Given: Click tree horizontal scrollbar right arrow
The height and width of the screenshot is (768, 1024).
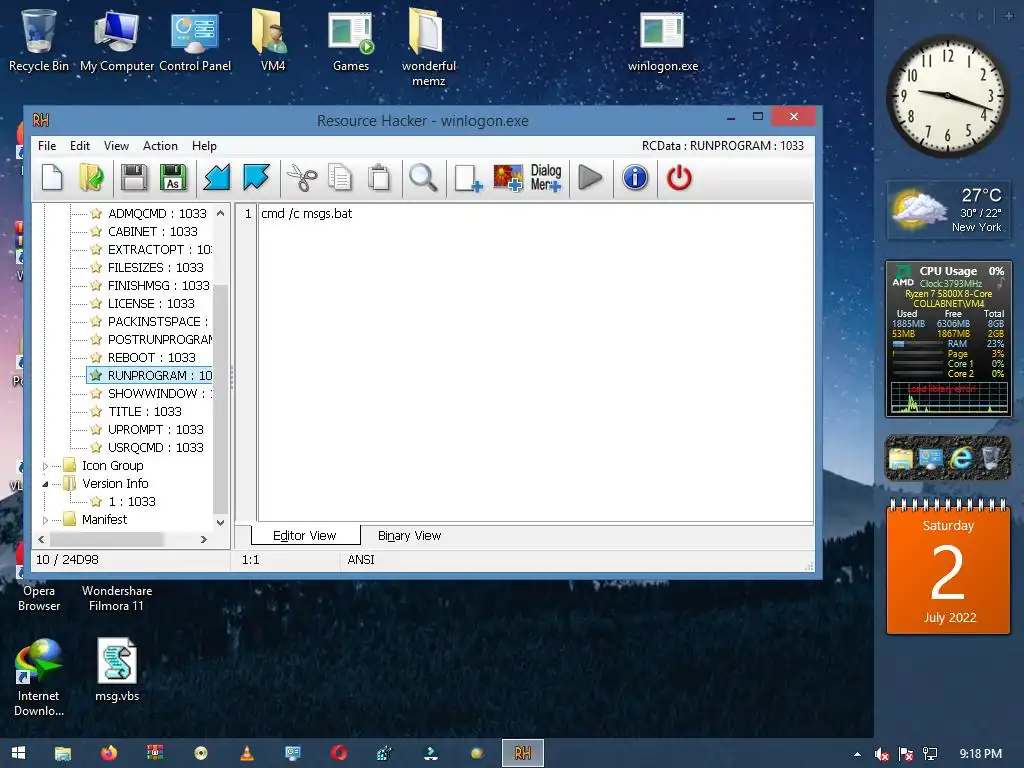Looking at the screenshot, I should [204, 539].
